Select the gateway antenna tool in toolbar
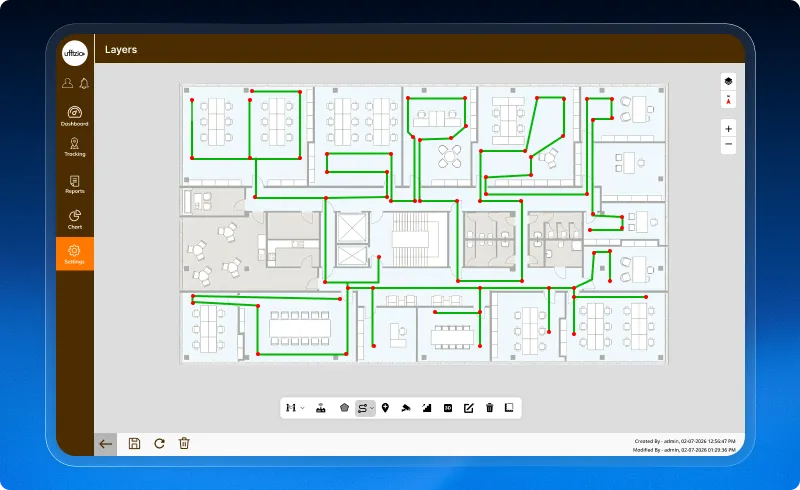The image size is (800, 490). pyautogui.click(x=320, y=408)
